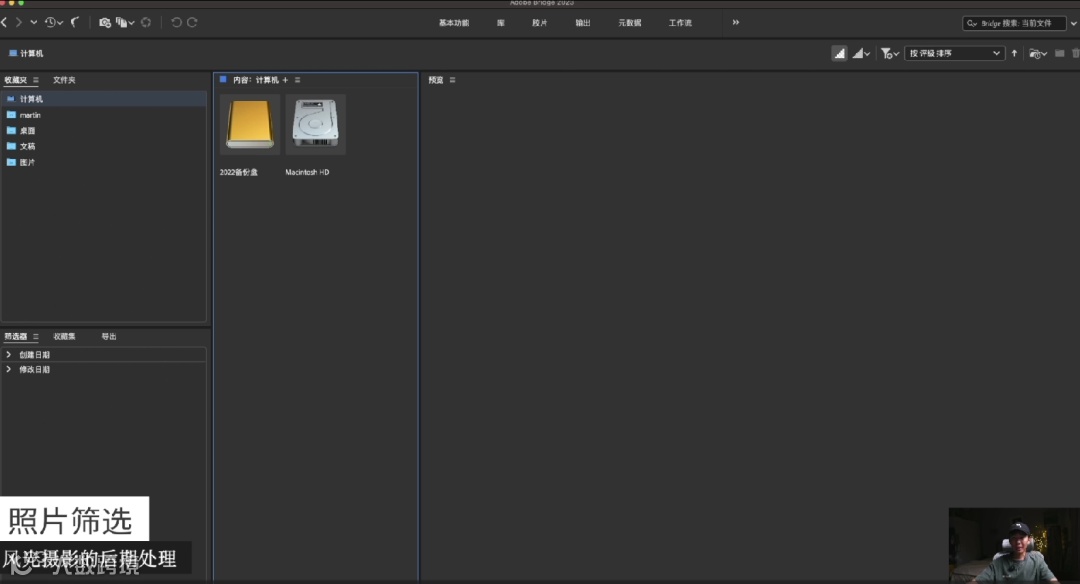Open the recent folder icon dropdown
Viewport: 1080px width, 584px height.
[1038, 53]
